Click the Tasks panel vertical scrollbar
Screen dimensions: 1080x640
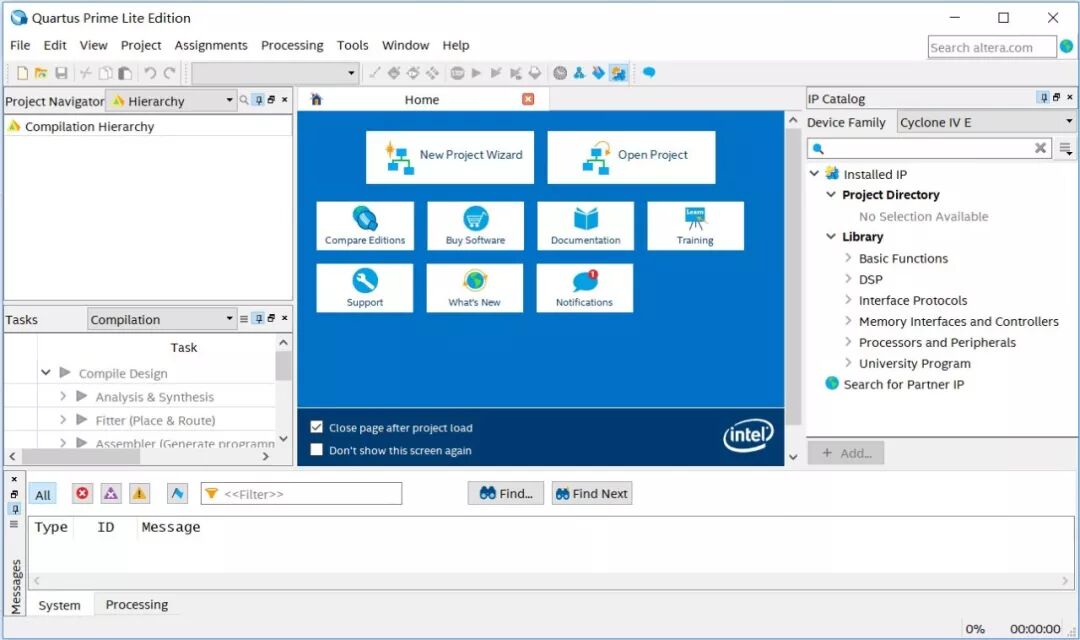(x=283, y=391)
